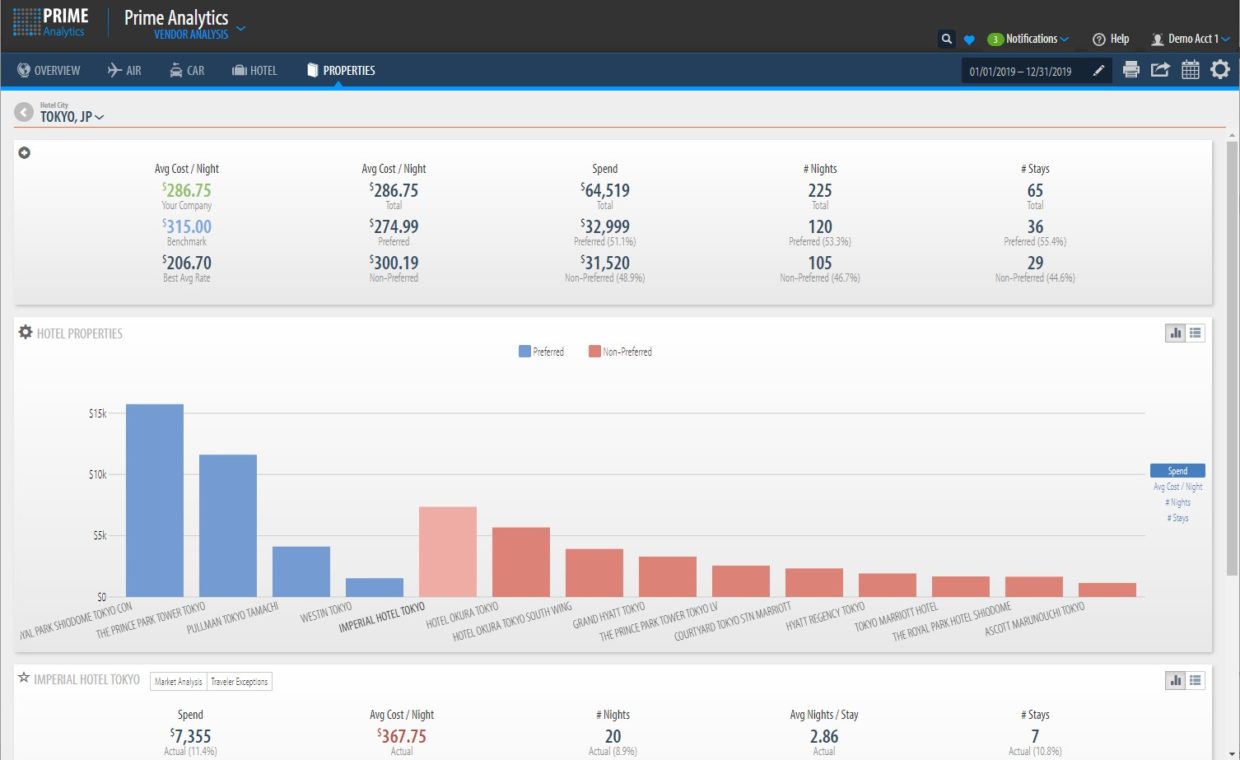Go back using the circled arrow beside Tokyo
The height and width of the screenshot is (760, 1240).
24,113
